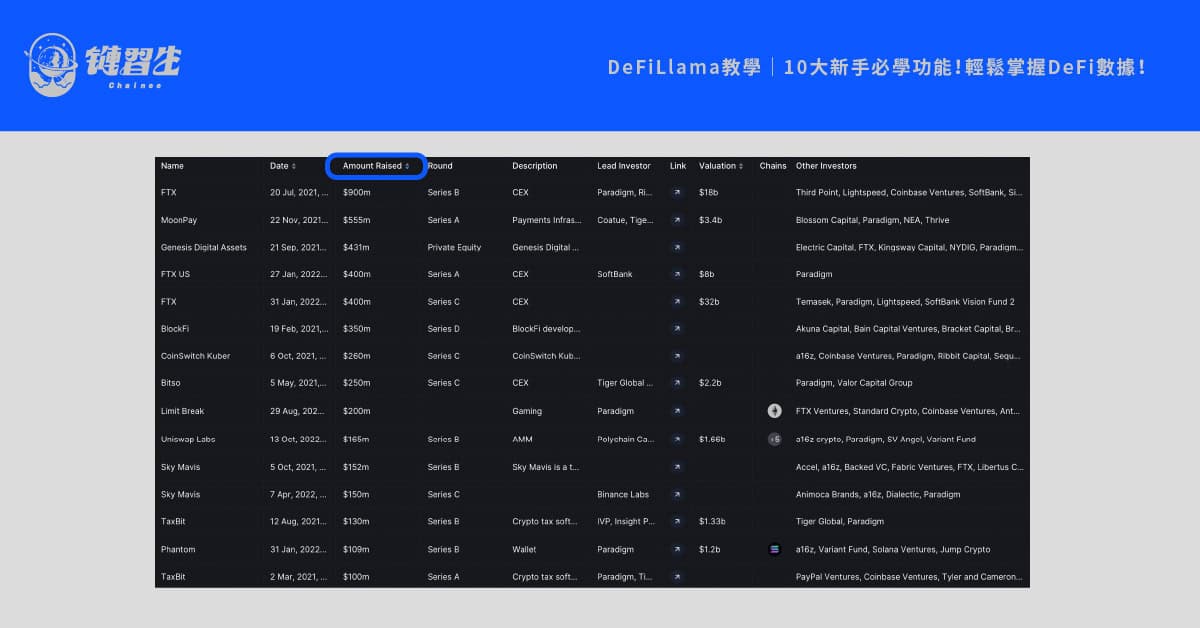Click the $555m amount raised value
Screen dimensions: 1200x628
[357, 220]
